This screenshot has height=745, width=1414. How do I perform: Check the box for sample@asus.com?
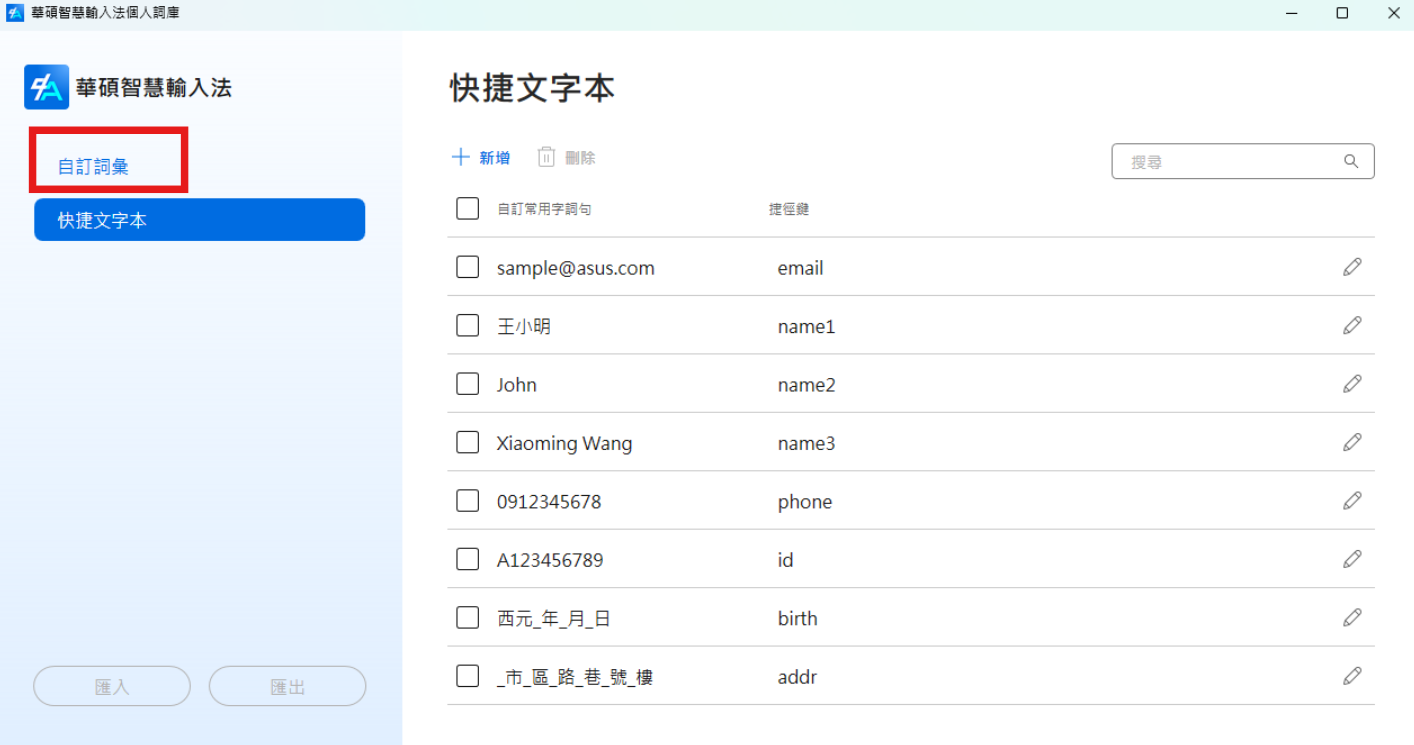click(x=467, y=267)
